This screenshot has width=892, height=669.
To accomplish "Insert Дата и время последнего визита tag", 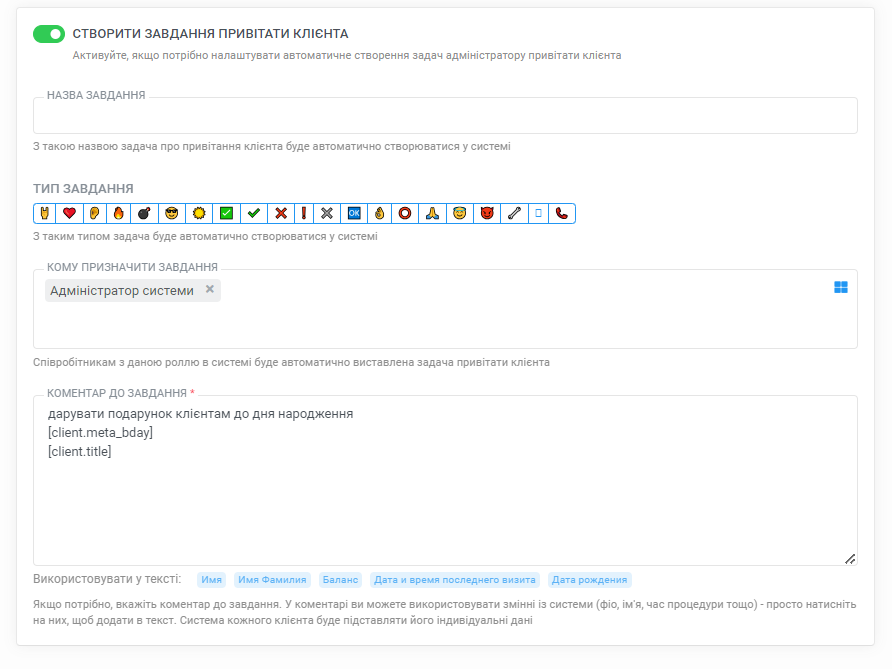I will point(455,580).
